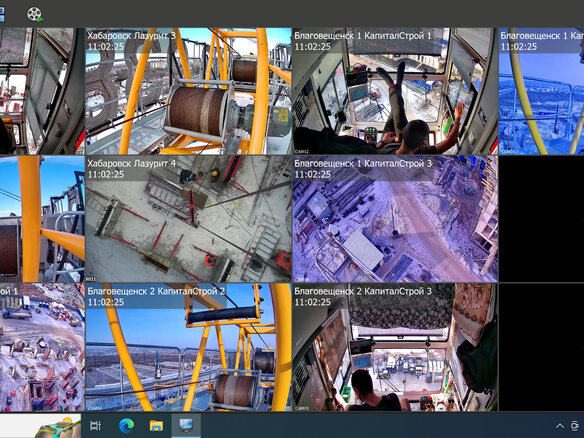Click the Благовещенск 1 КапиталСтрой 3 title label
The height and width of the screenshot is (438, 584).
363,164
